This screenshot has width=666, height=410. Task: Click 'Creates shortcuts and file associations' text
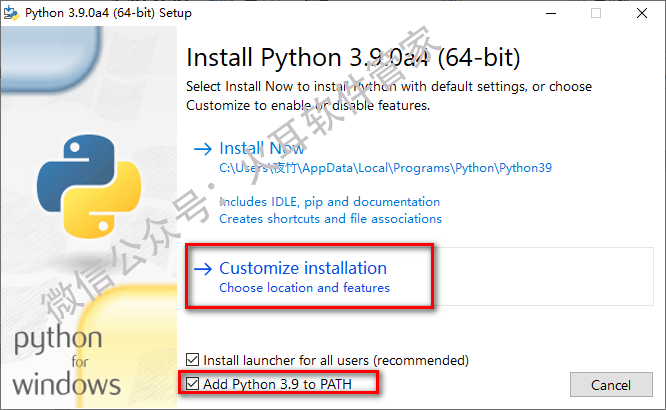coord(330,218)
